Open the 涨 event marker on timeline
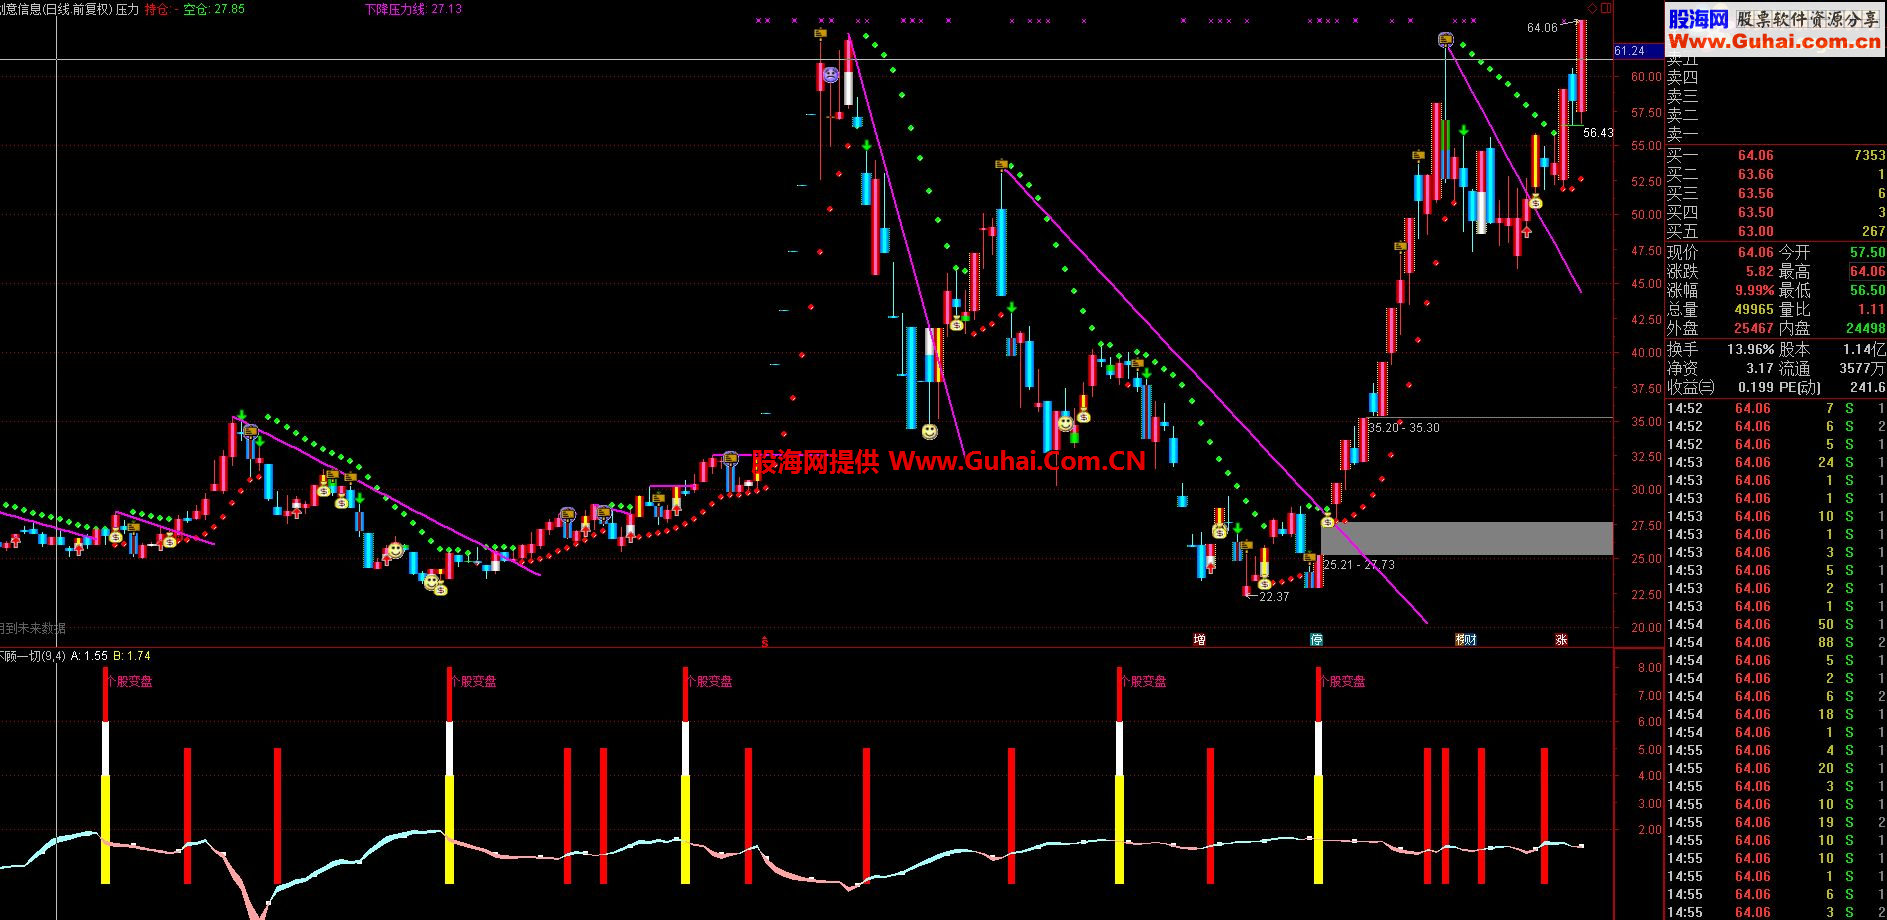 tap(1561, 640)
